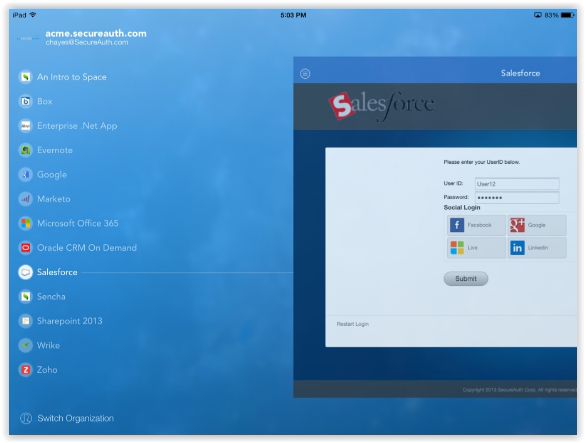Select the Salesforce cloud icon in sidebar
This screenshot has height=443, width=585.
(x=25, y=272)
